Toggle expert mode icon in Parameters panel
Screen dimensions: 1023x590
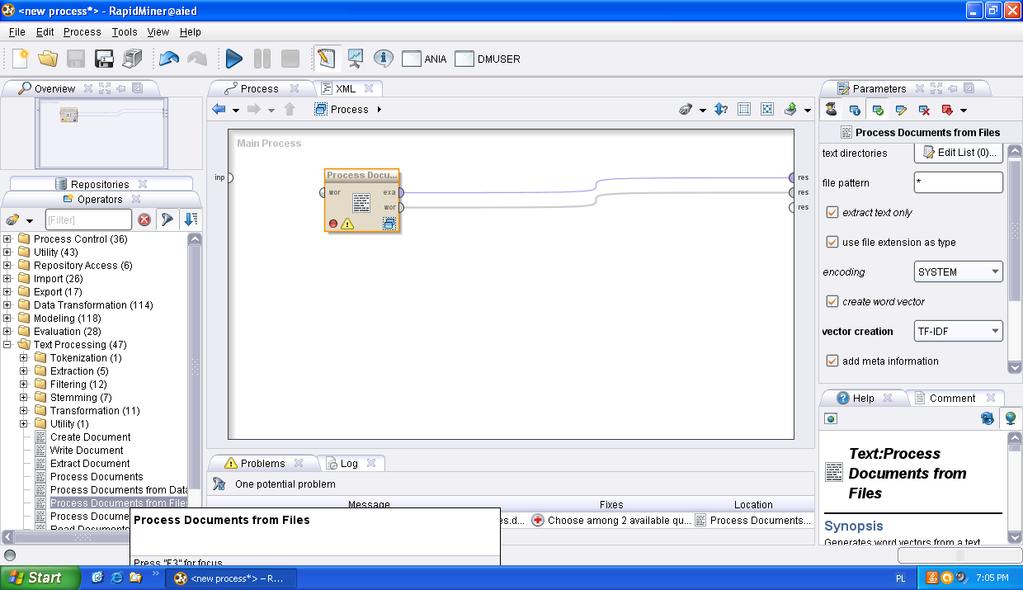pyautogui.click(x=831, y=109)
